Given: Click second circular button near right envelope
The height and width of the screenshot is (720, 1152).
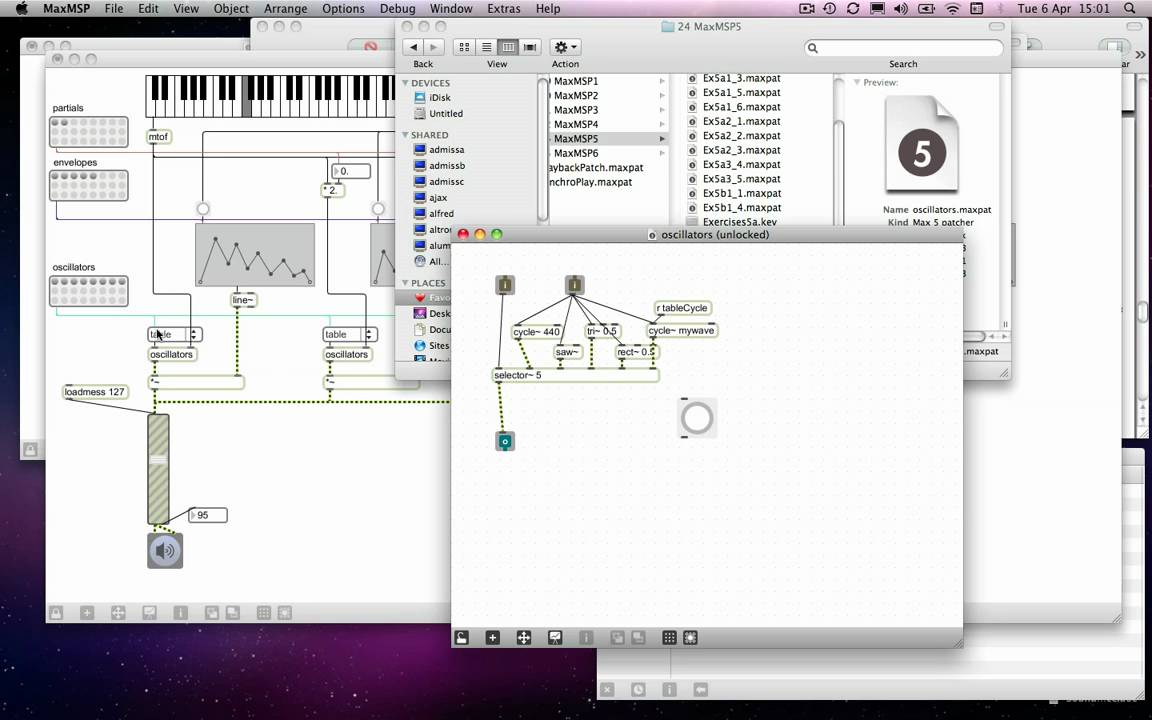Looking at the screenshot, I should coord(378,209).
